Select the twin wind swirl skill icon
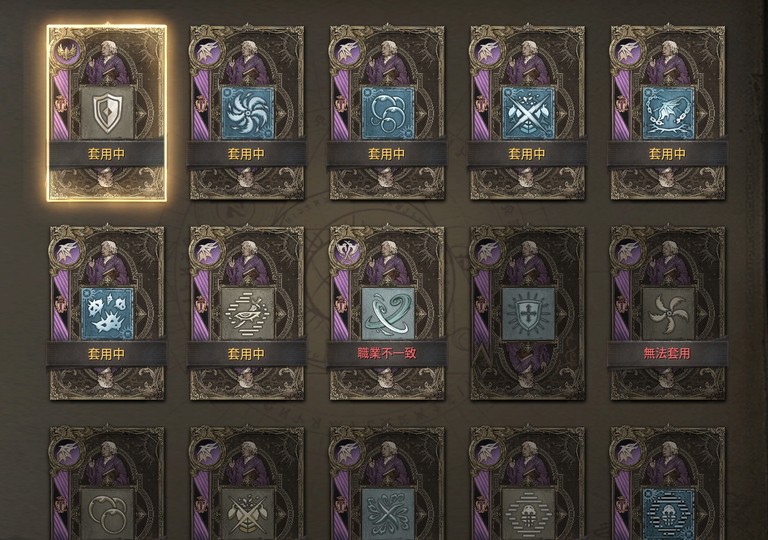The image size is (768, 540). (387, 314)
